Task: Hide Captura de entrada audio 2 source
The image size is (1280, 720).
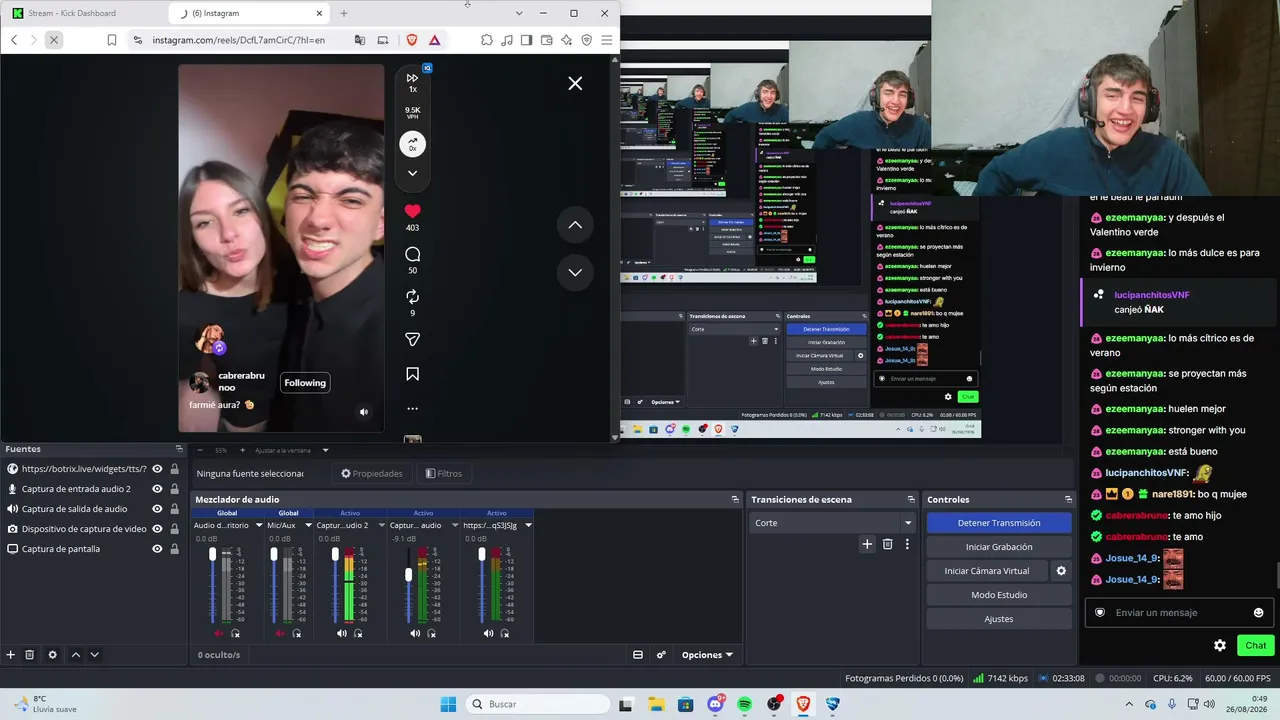Action: point(157,489)
